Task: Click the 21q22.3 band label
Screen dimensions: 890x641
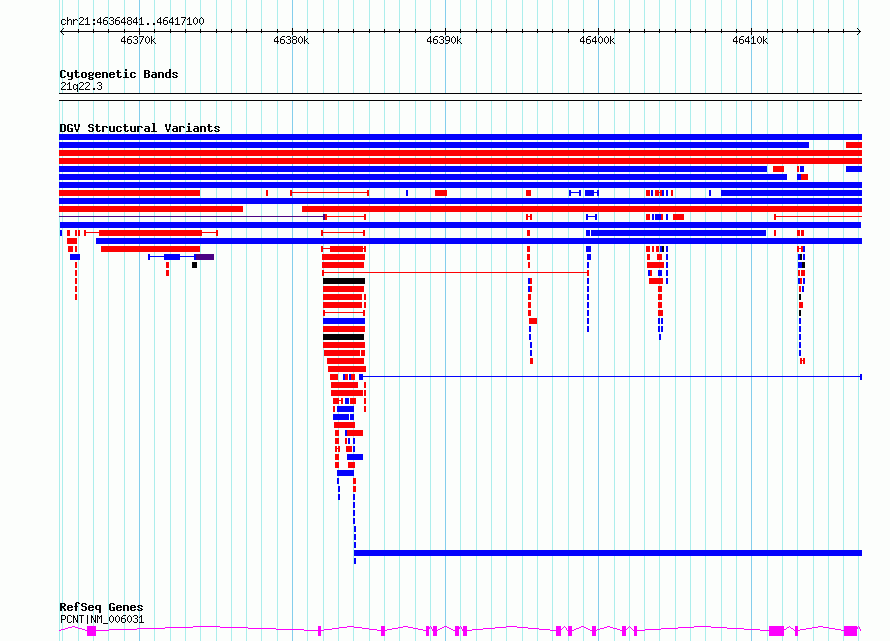Action: (x=81, y=86)
